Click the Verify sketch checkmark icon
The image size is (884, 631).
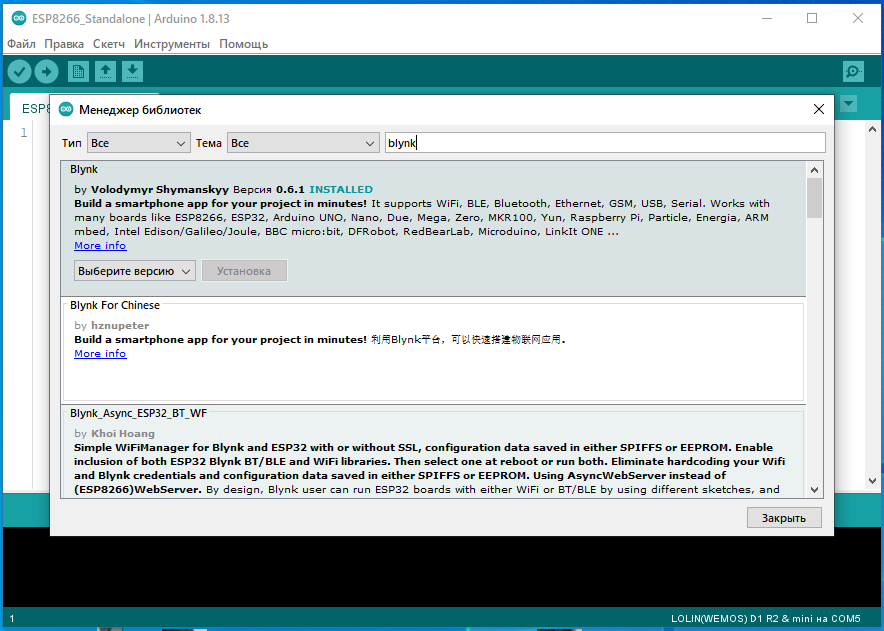click(19, 71)
